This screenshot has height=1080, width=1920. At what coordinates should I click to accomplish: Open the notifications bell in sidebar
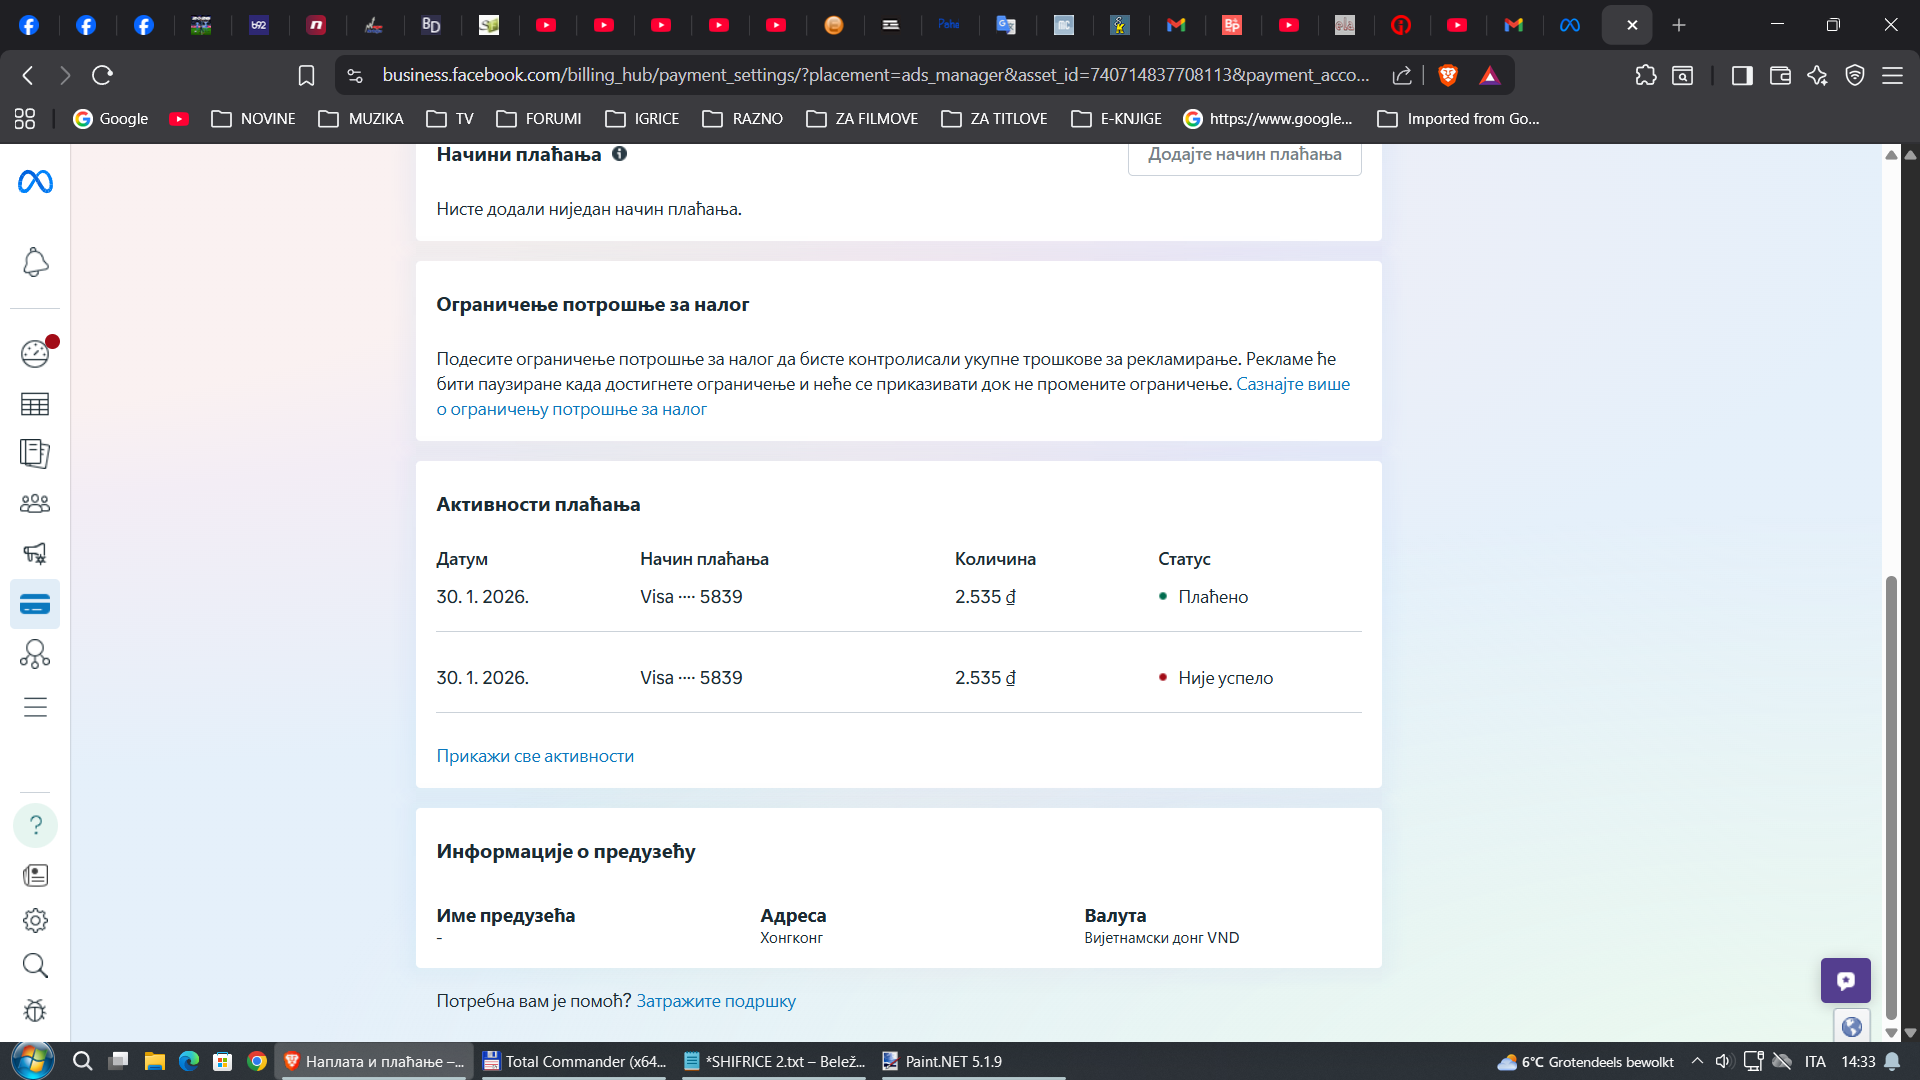pyautogui.click(x=35, y=262)
